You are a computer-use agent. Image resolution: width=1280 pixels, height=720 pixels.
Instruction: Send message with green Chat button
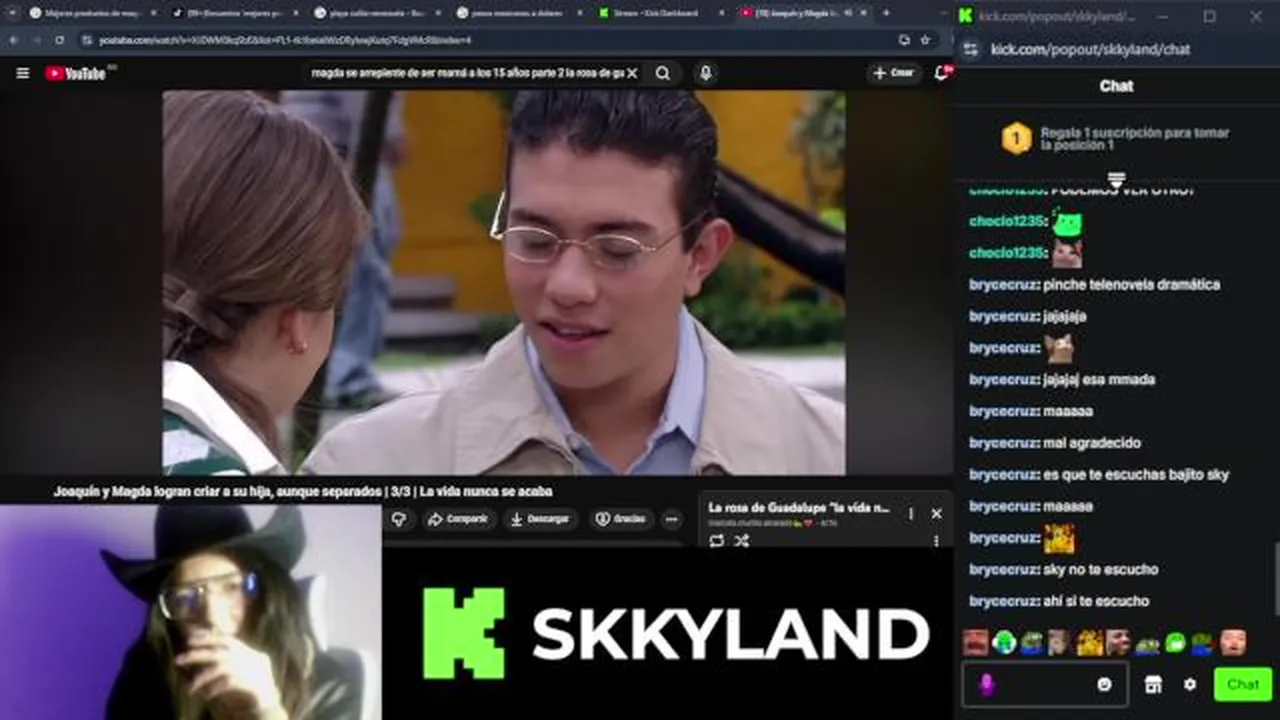tap(1243, 684)
